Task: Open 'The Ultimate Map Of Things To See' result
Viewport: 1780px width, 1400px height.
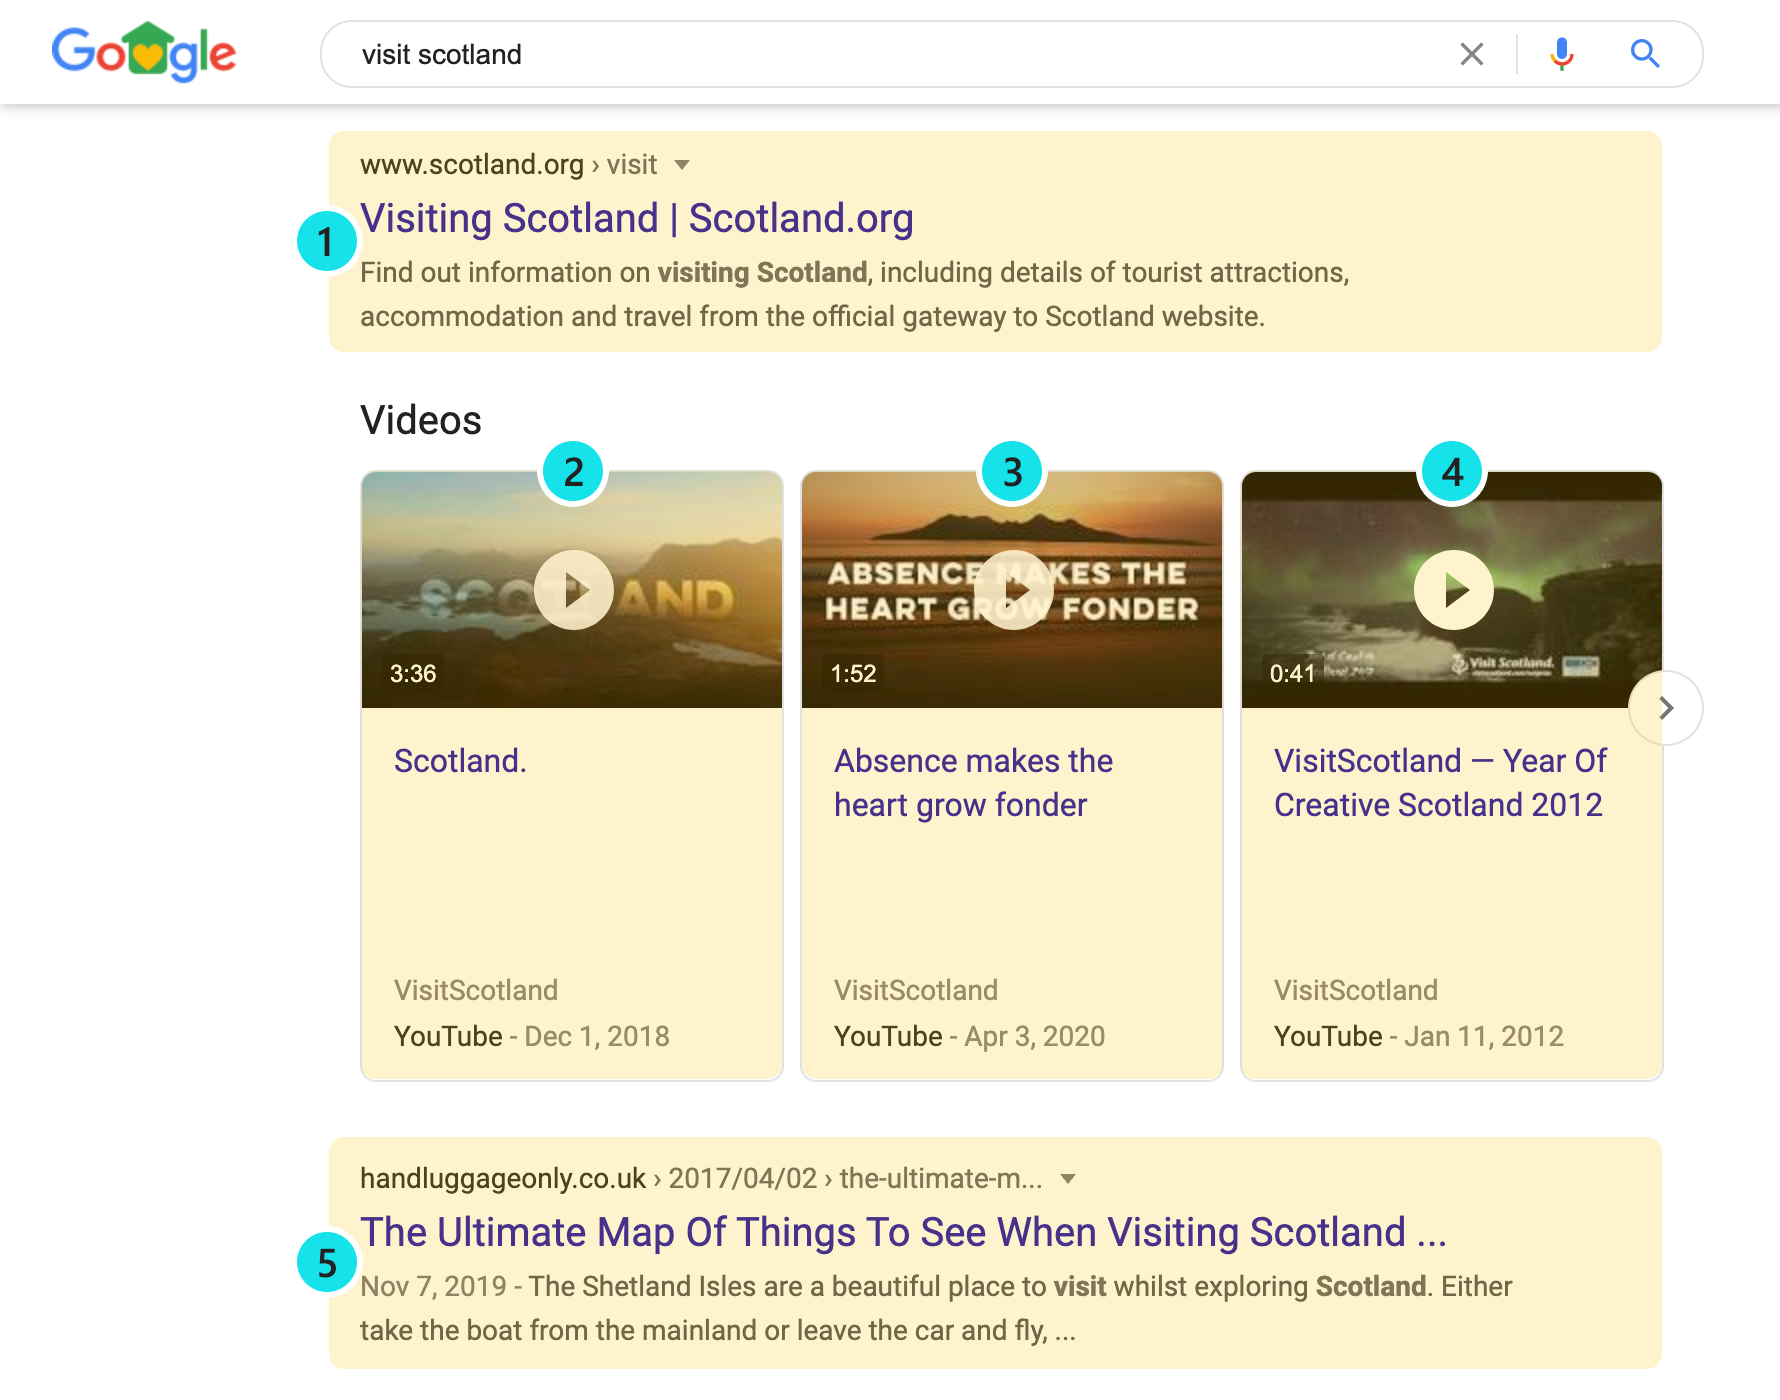Action: pyautogui.click(x=903, y=1232)
